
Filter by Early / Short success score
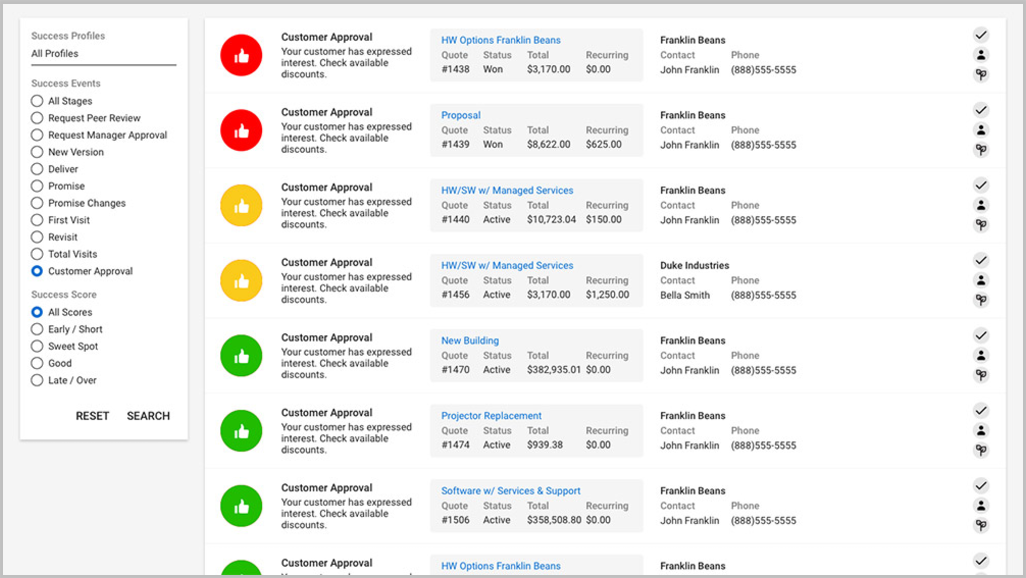[37, 329]
